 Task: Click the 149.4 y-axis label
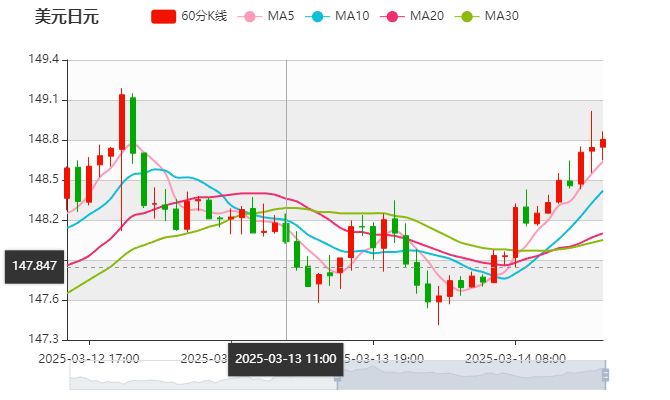[x=48, y=60]
